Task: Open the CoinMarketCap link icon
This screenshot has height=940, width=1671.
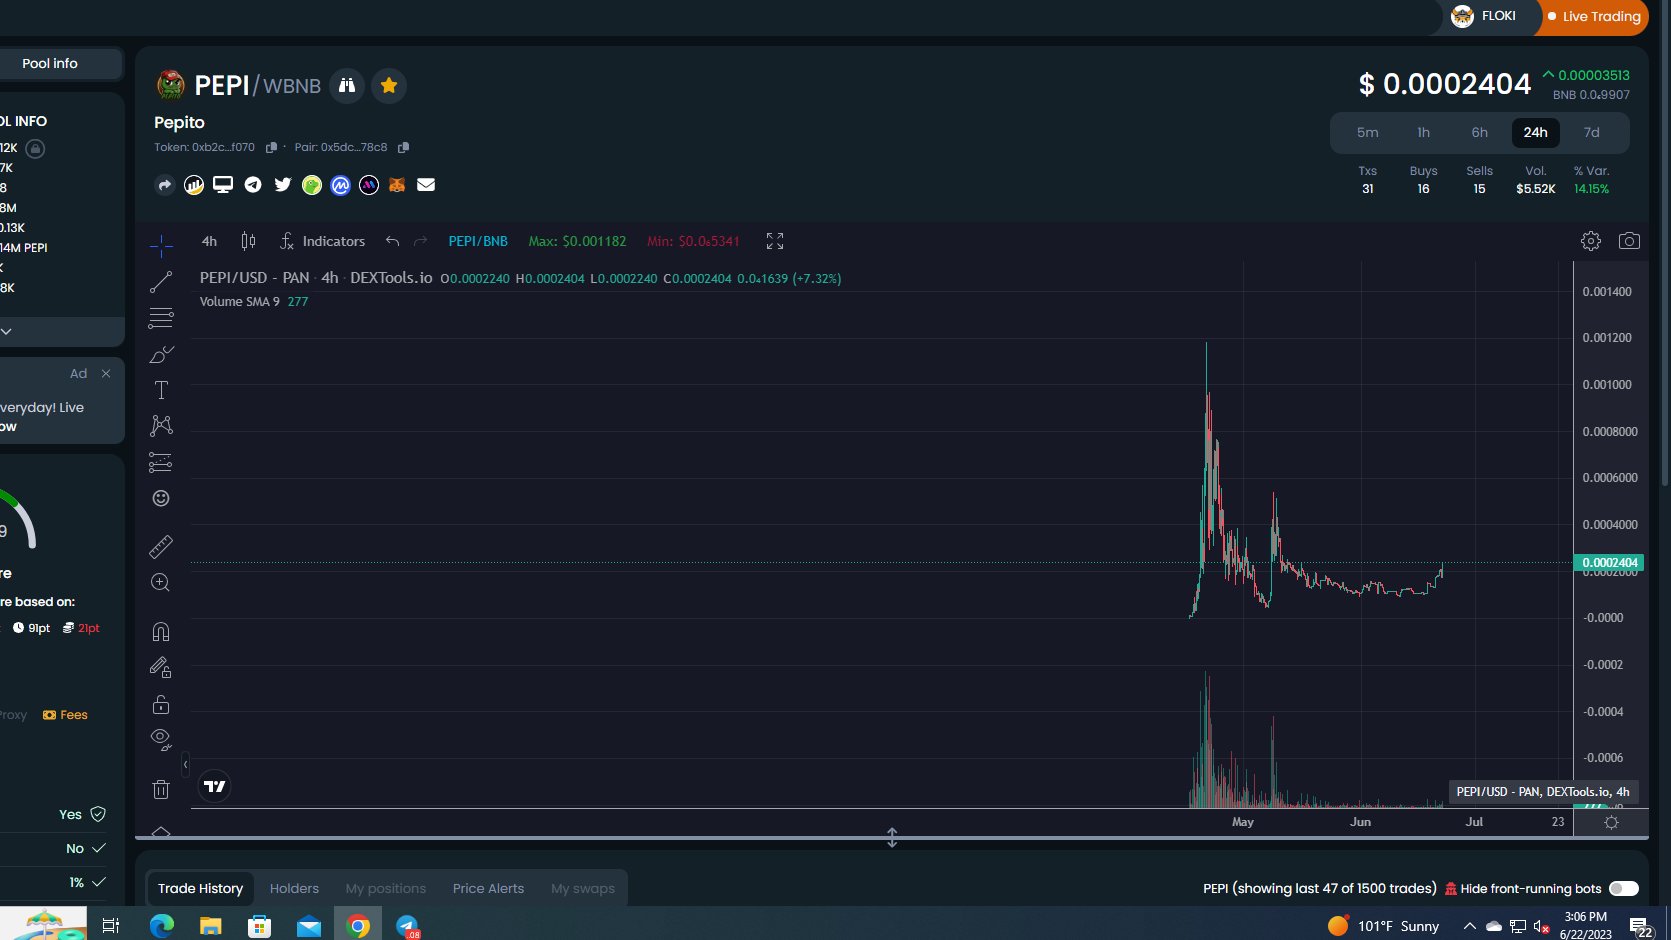Action: 340,185
